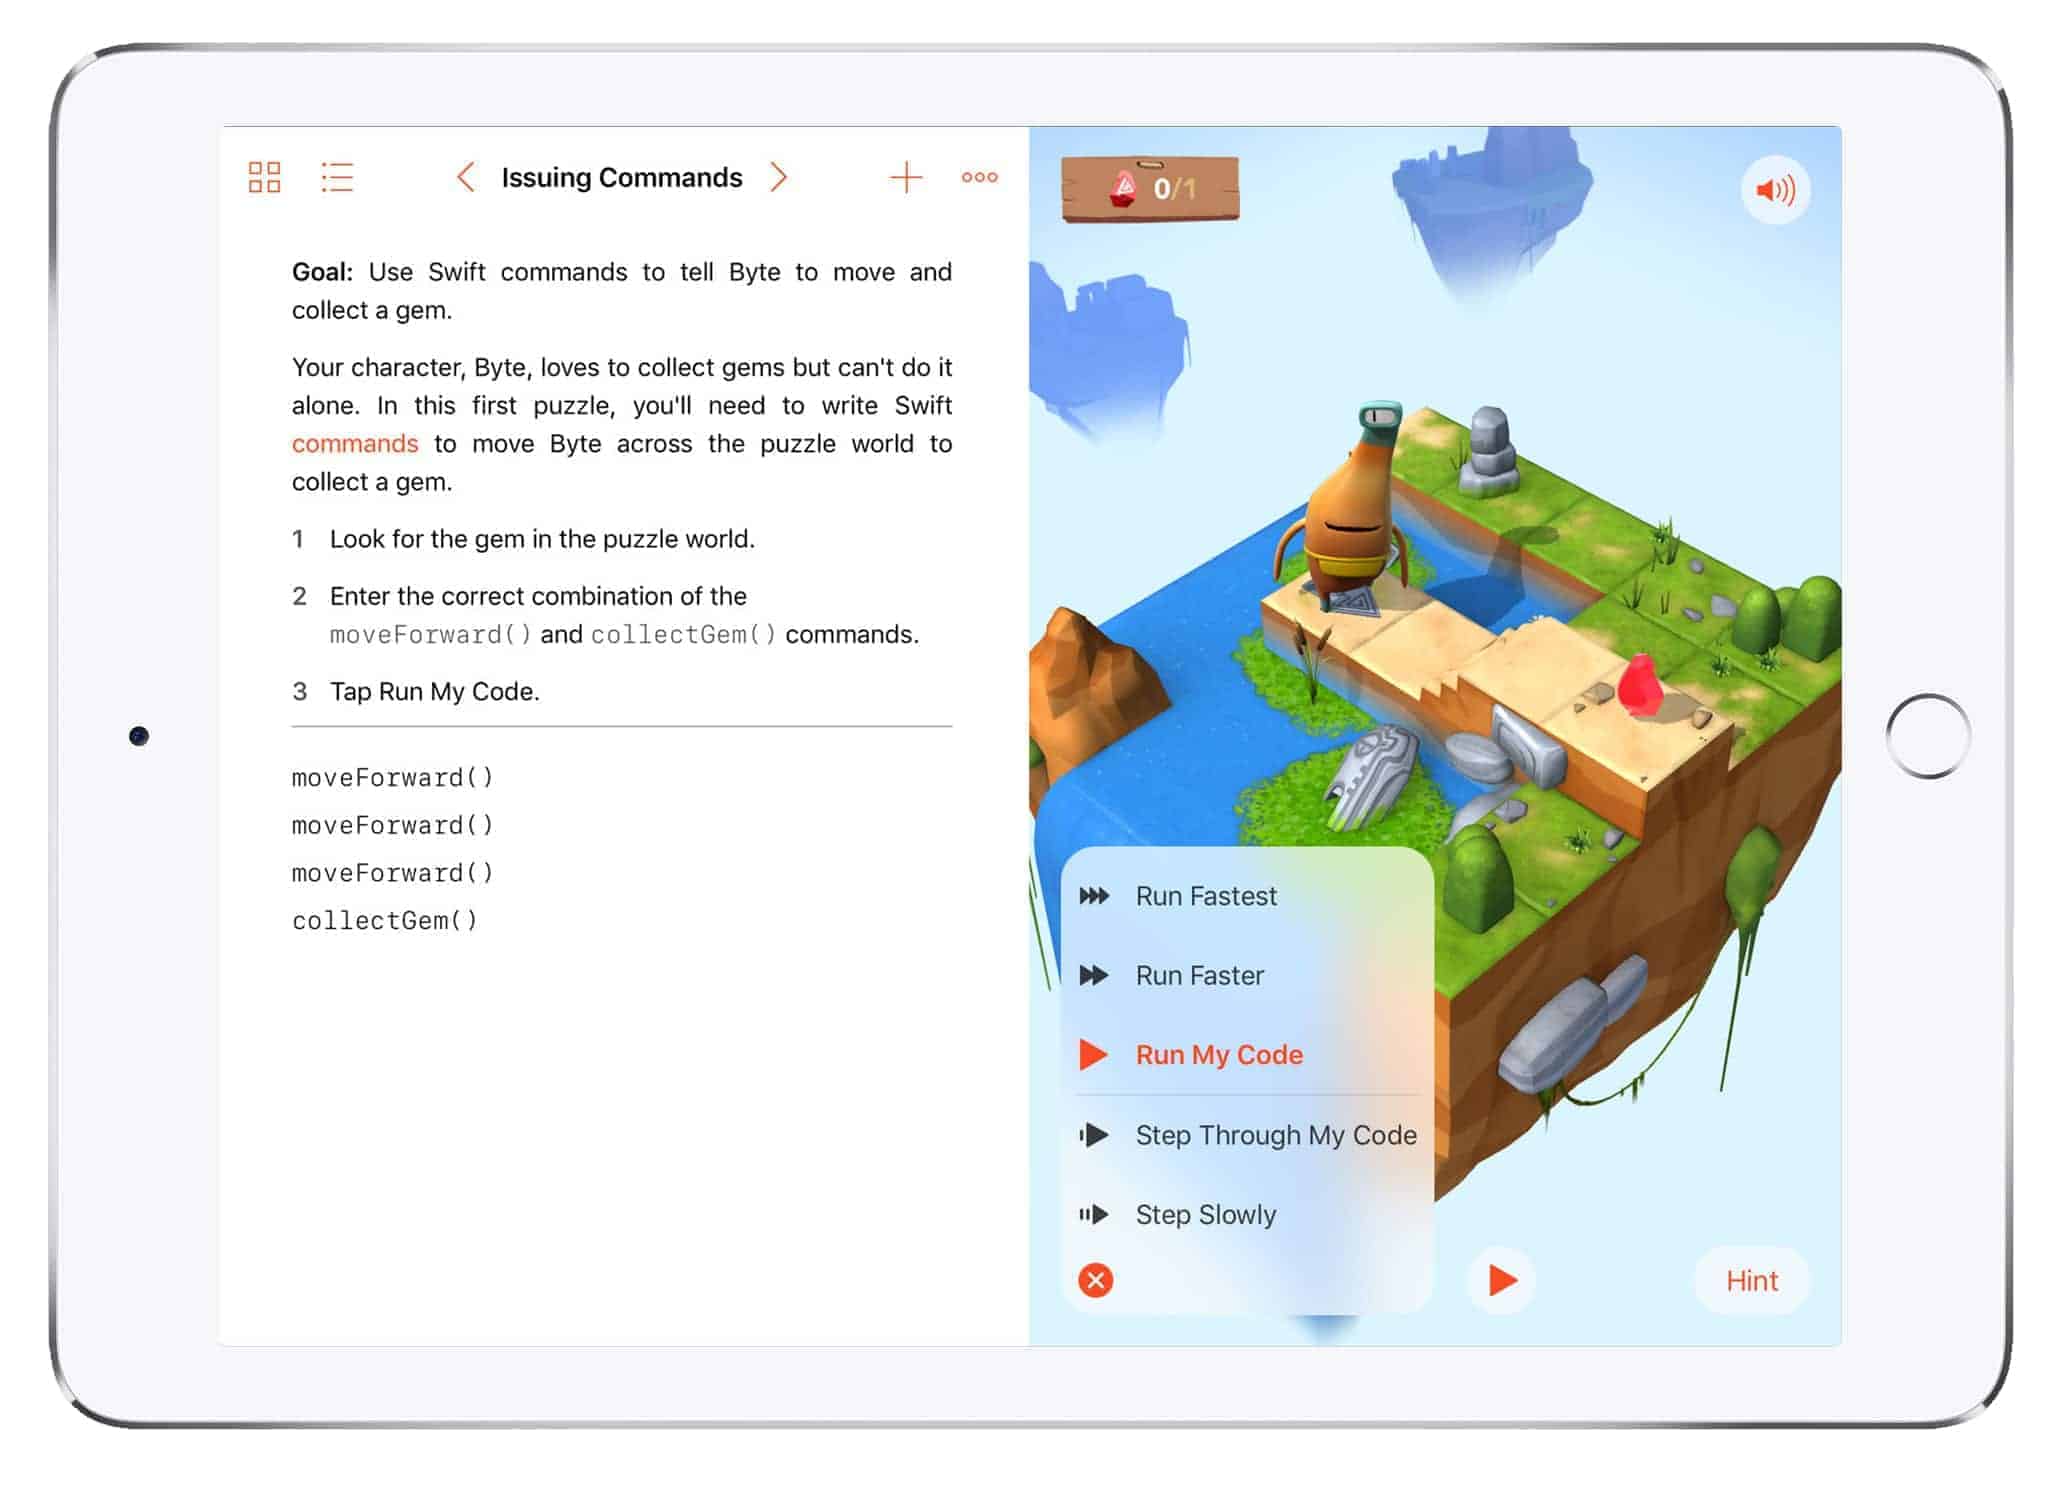This screenshot has width=2054, height=1506.
Task: Tap the Issuing Commands page title
Action: [622, 177]
